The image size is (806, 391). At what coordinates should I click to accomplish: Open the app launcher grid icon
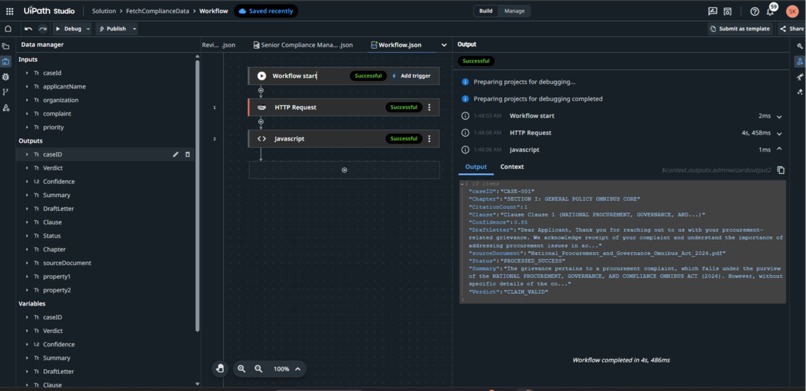(x=9, y=11)
